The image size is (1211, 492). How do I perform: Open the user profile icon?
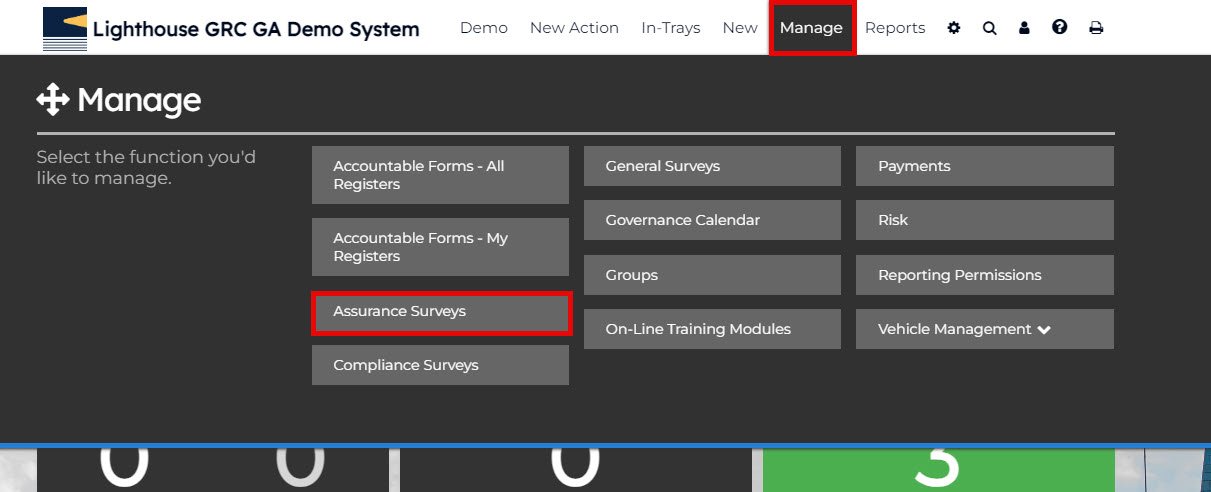(x=1024, y=28)
